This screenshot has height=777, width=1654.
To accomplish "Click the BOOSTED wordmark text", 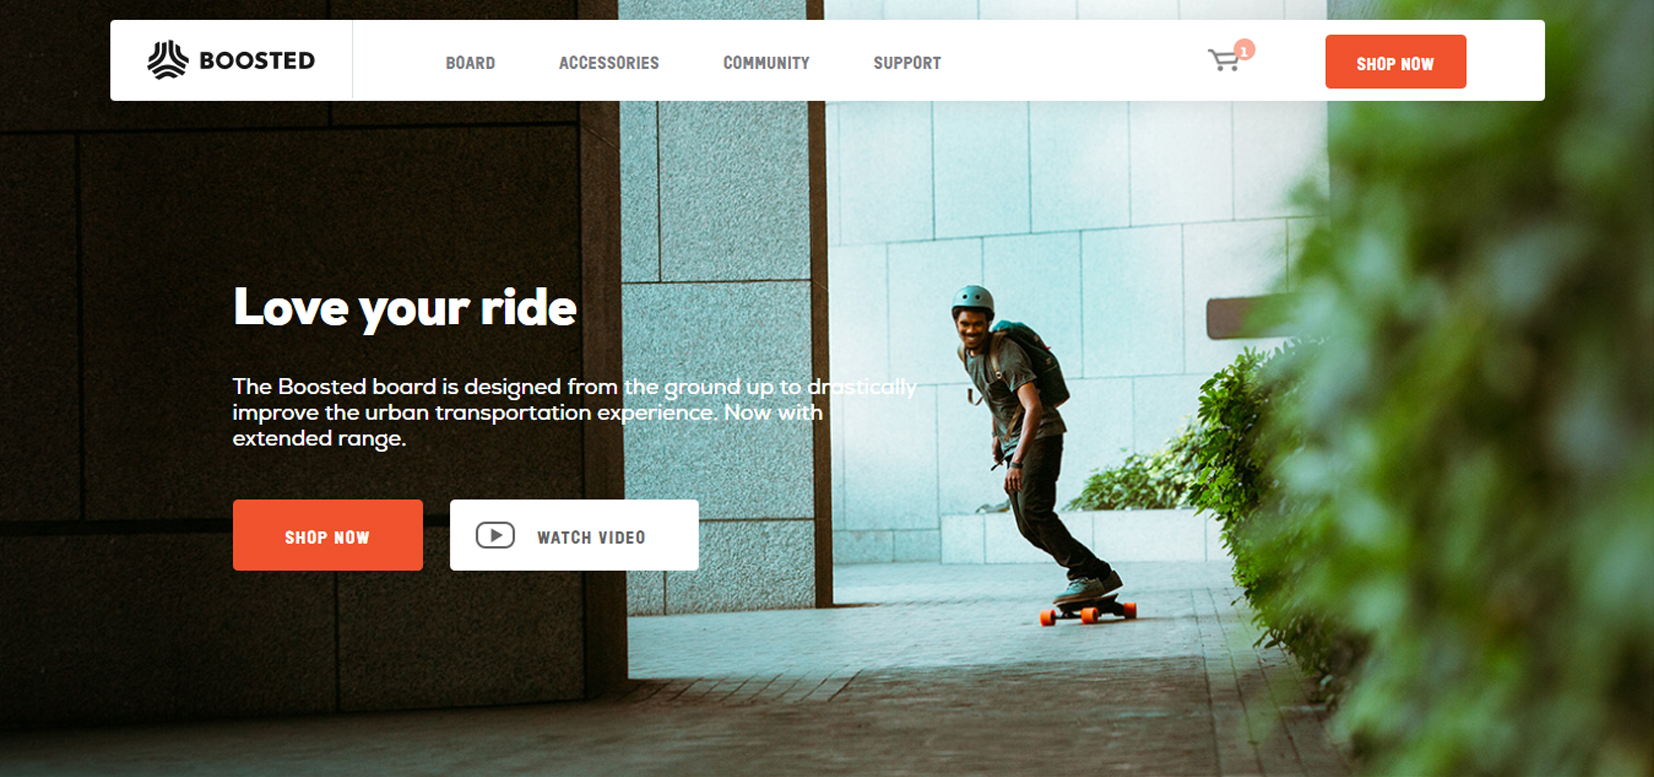I will (257, 61).
